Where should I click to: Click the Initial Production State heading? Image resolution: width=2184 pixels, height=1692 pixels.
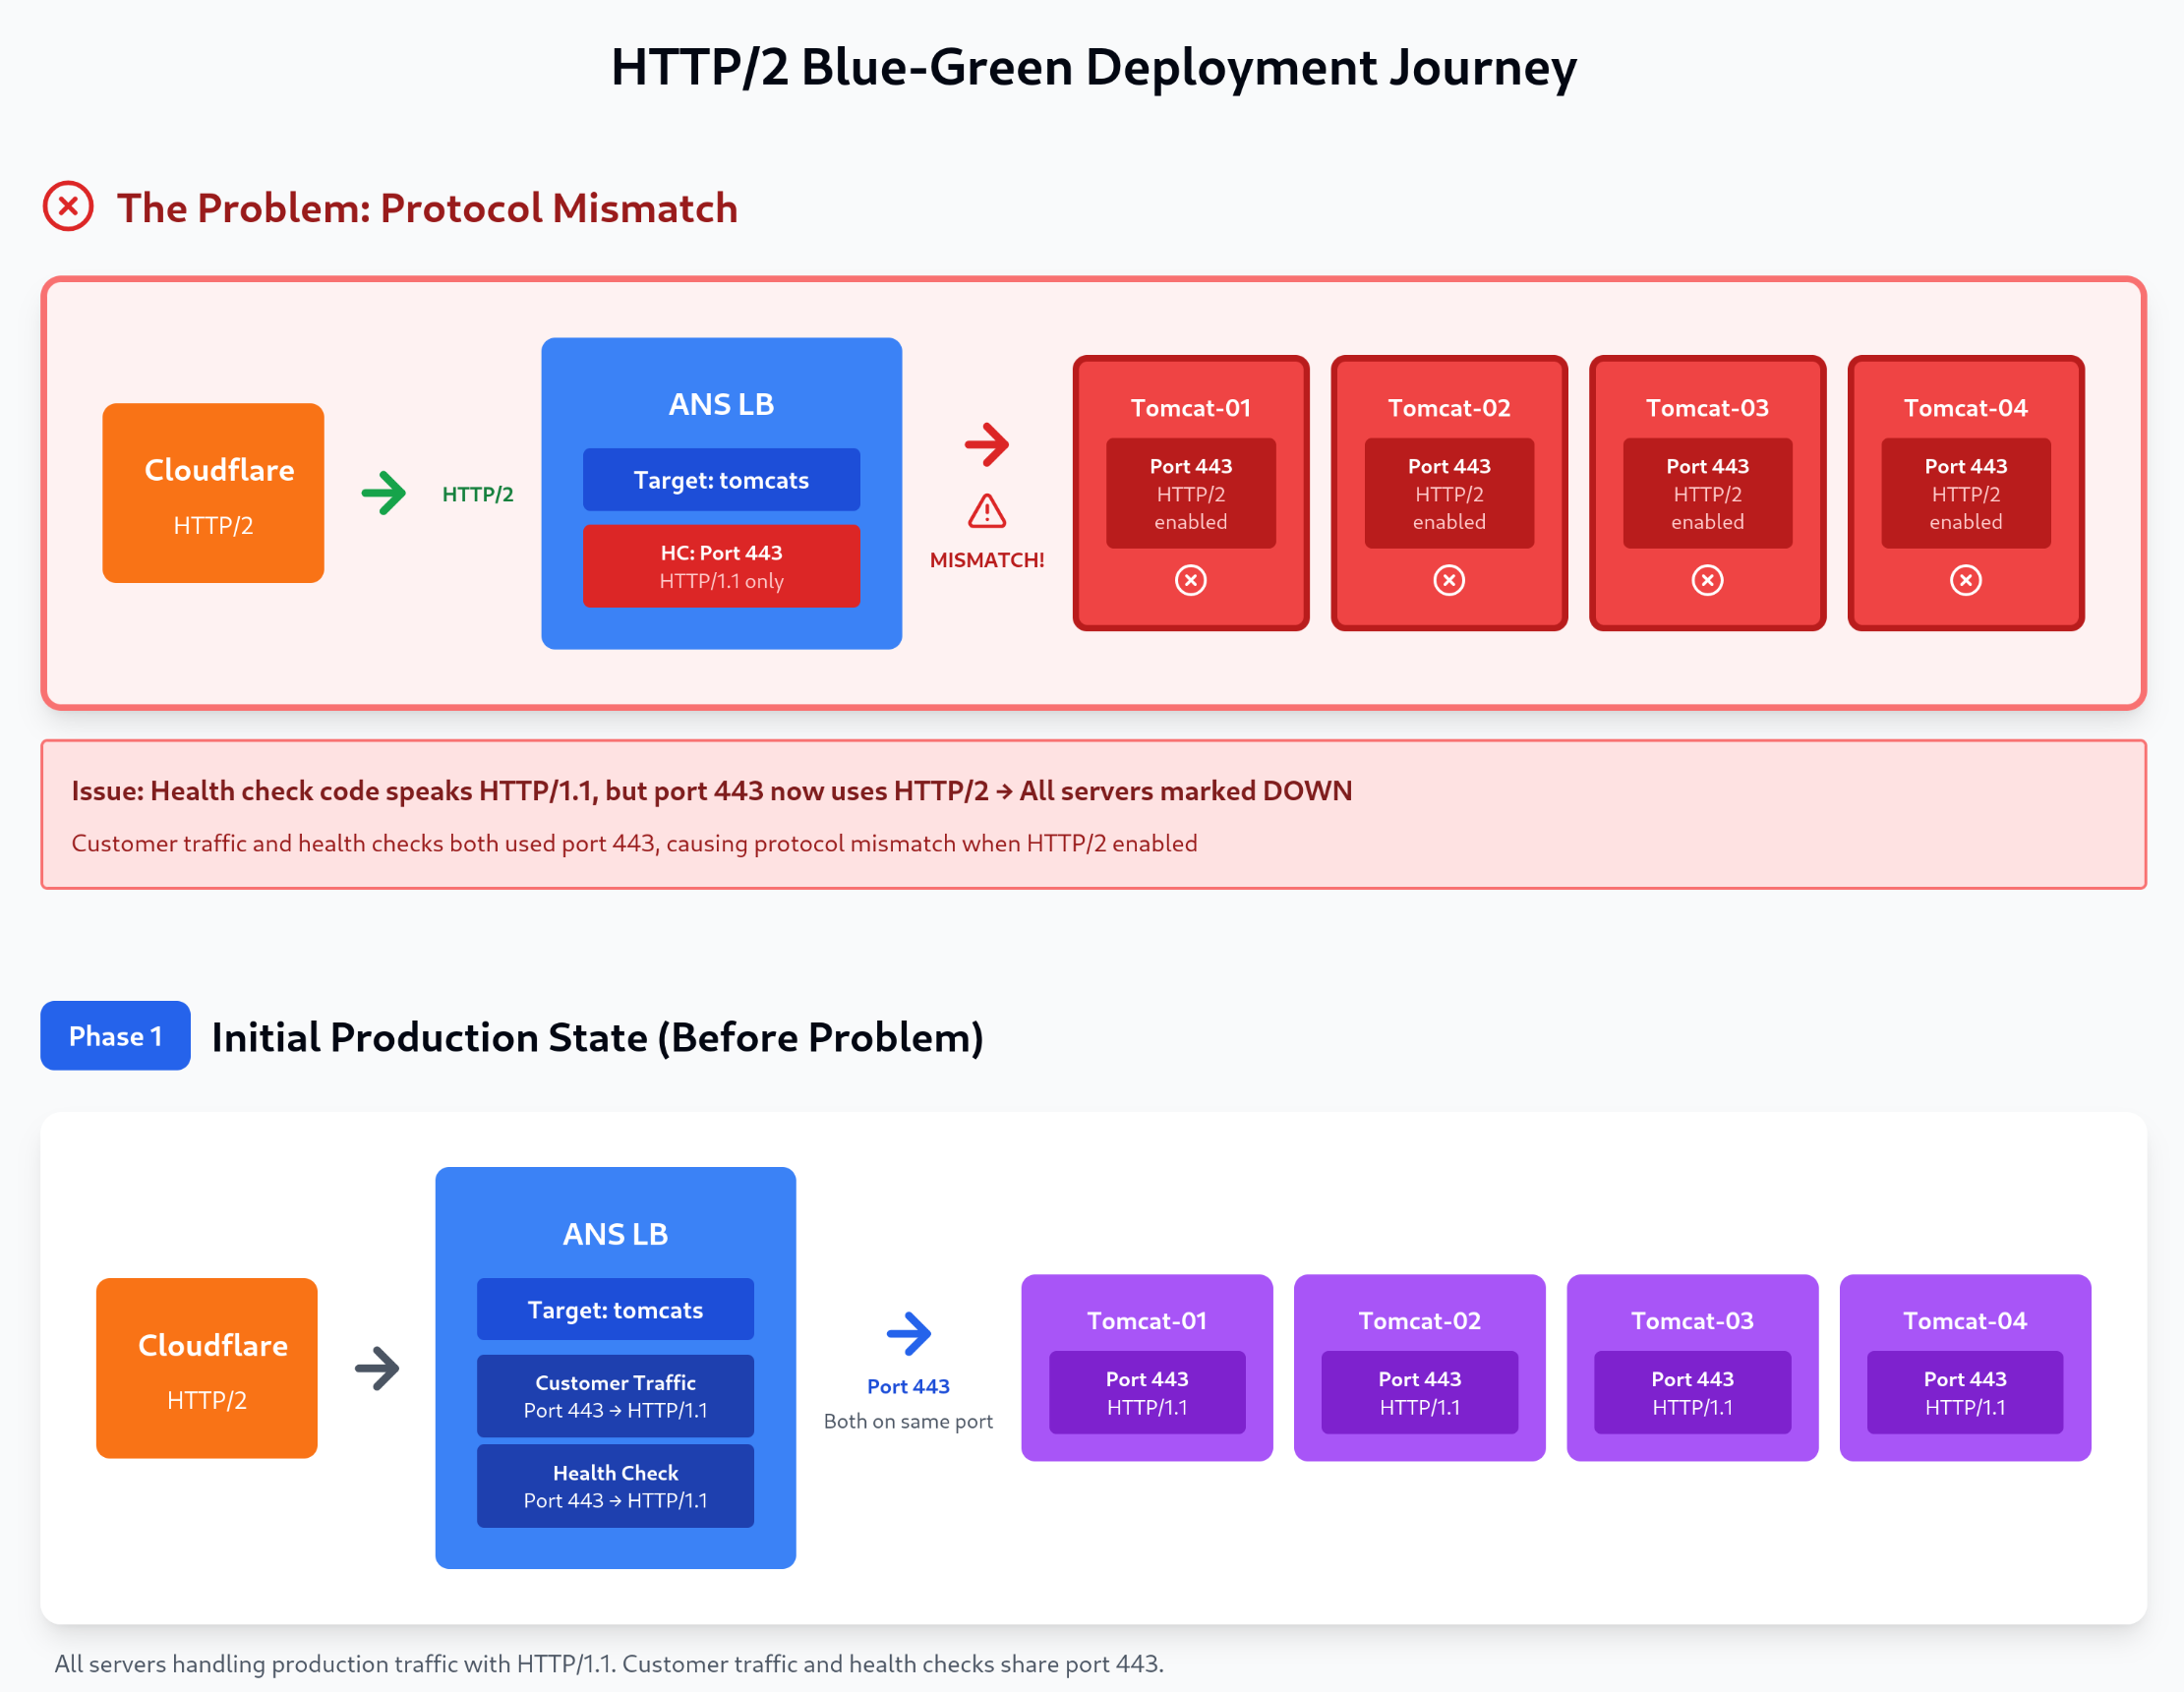tap(598, 1037)
